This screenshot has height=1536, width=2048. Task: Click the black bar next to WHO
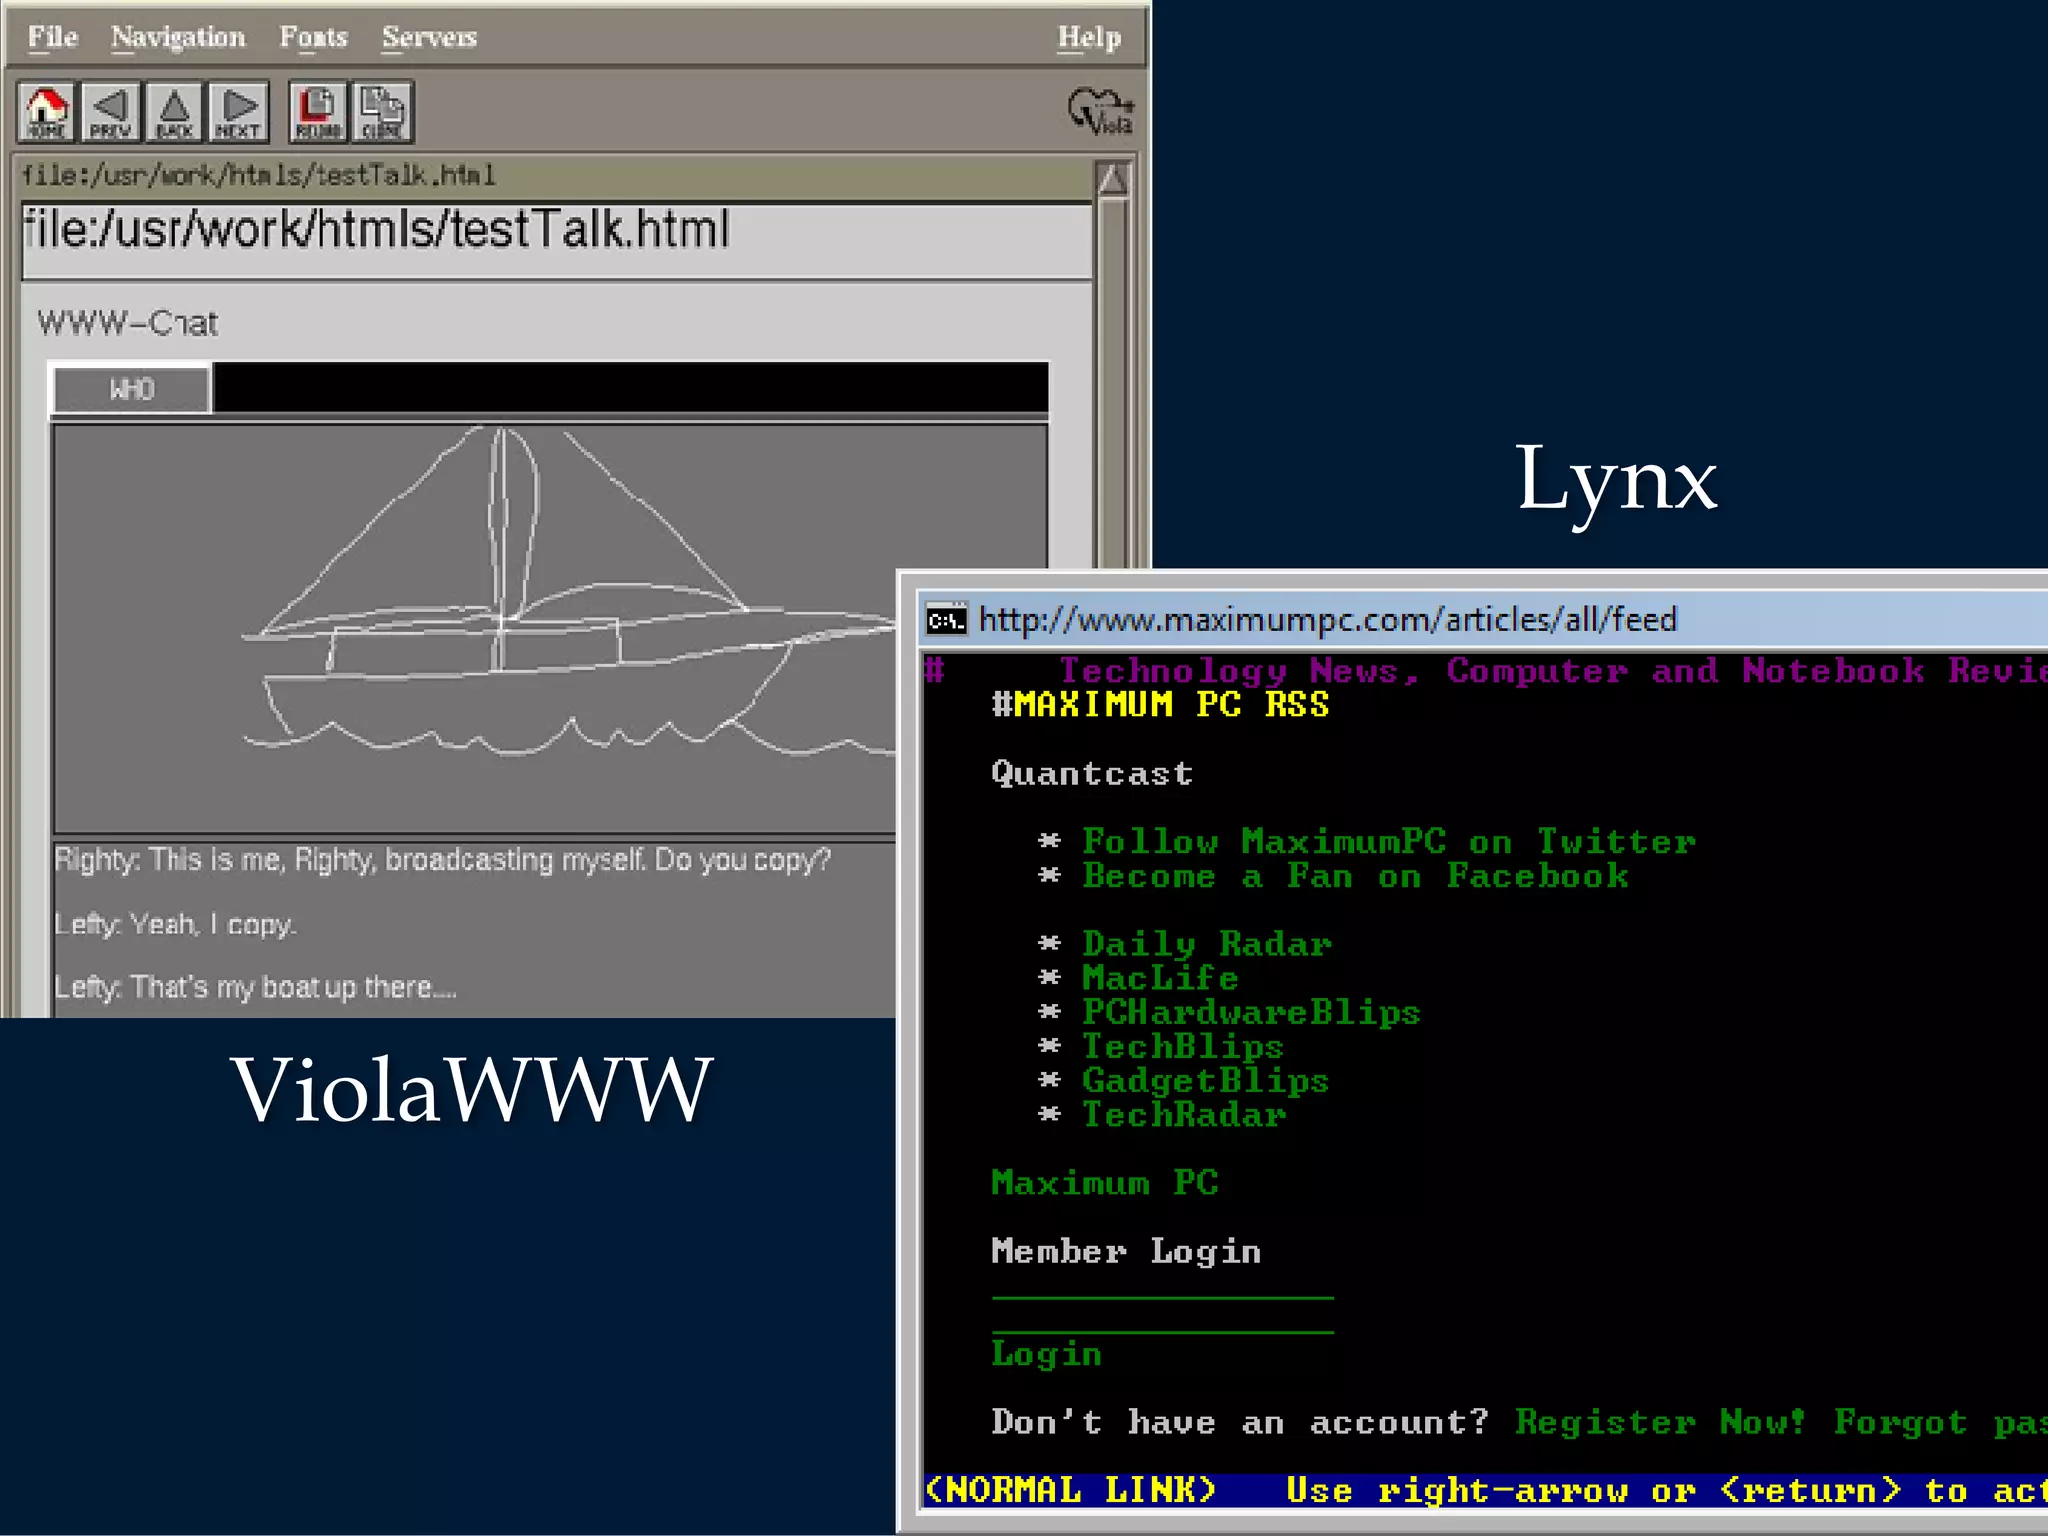630,387
